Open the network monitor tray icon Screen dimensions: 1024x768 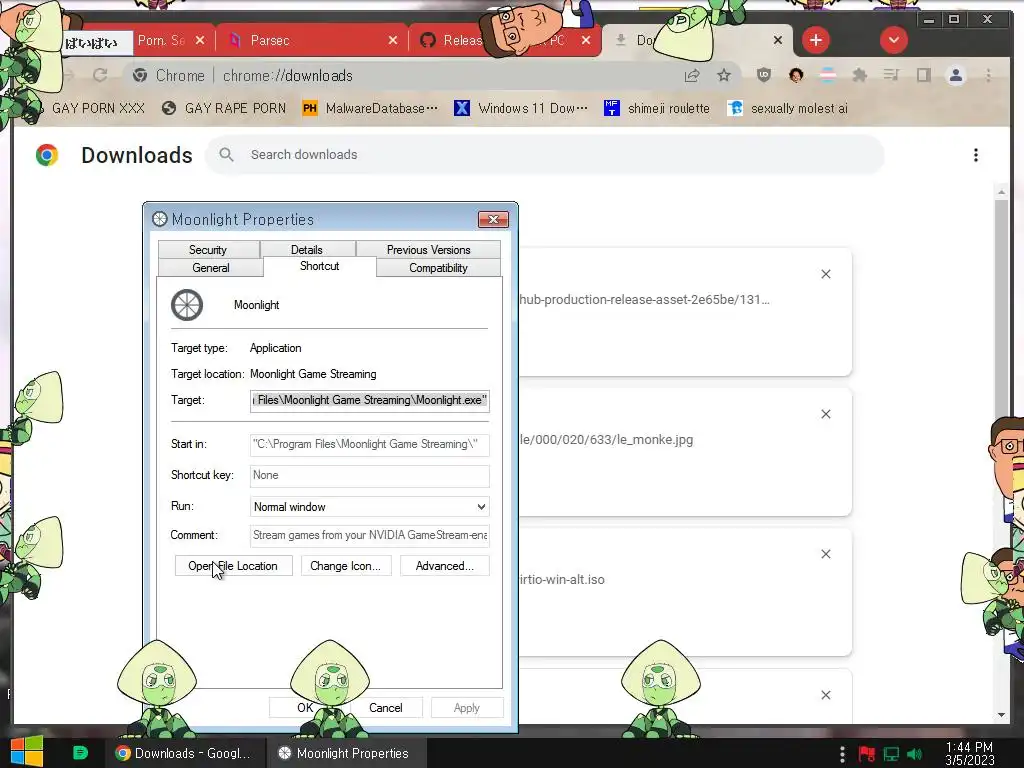pos(891,754)
